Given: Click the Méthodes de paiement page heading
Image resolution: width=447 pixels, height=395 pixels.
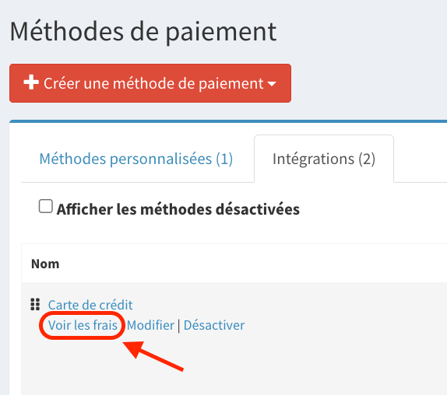Looking at the screenshot, I should [x=143, y=31].
